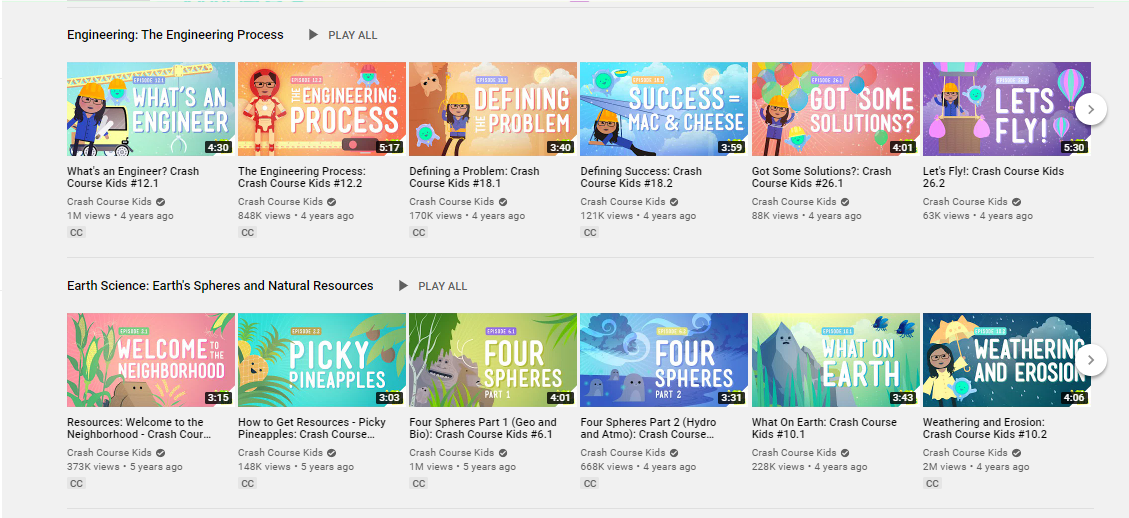Click title Defining a Problem: Crash Course Kids #18.1

point(474,177)
